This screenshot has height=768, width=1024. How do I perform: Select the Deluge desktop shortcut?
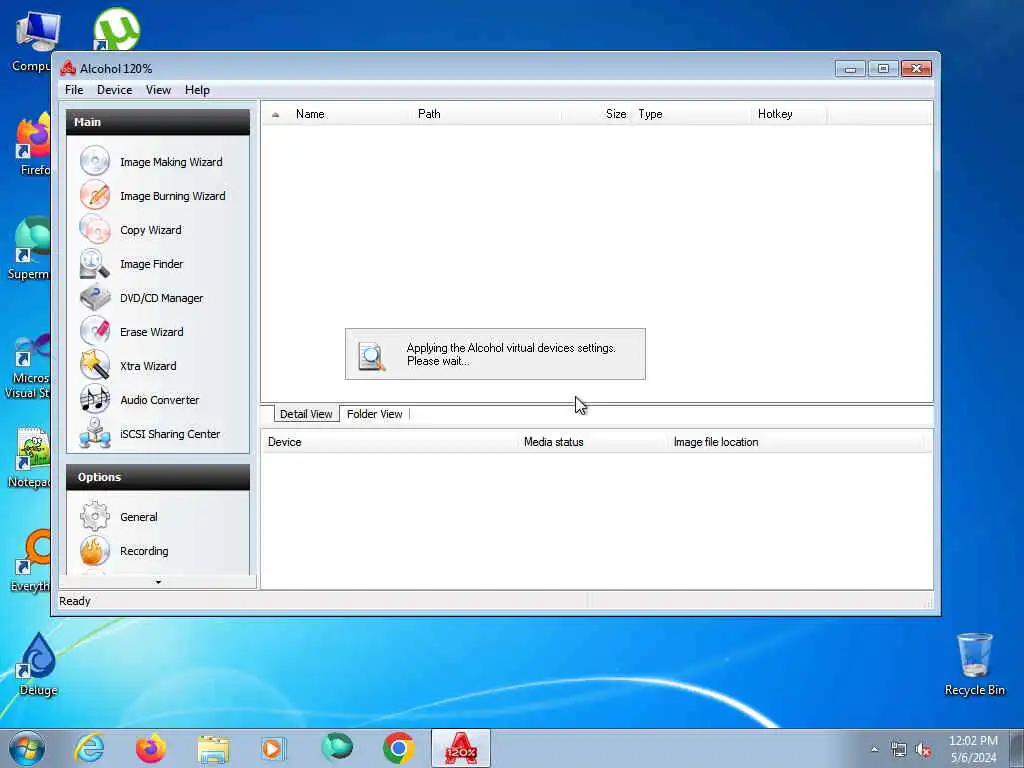tap(39, 665)
